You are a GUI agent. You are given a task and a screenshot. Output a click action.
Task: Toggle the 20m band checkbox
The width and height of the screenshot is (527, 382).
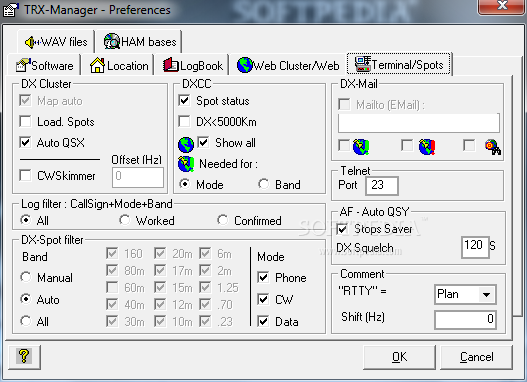(160, 253)
